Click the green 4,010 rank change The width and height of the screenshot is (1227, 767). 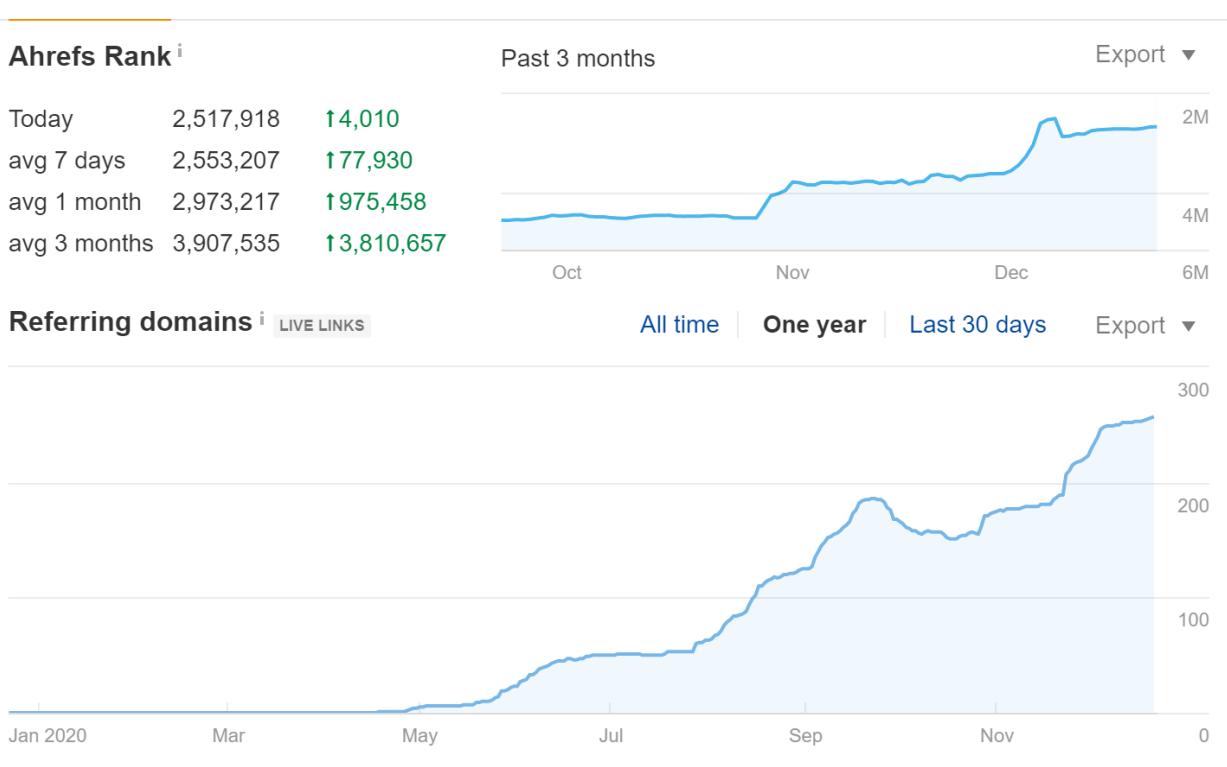click(x=362, y=119)
